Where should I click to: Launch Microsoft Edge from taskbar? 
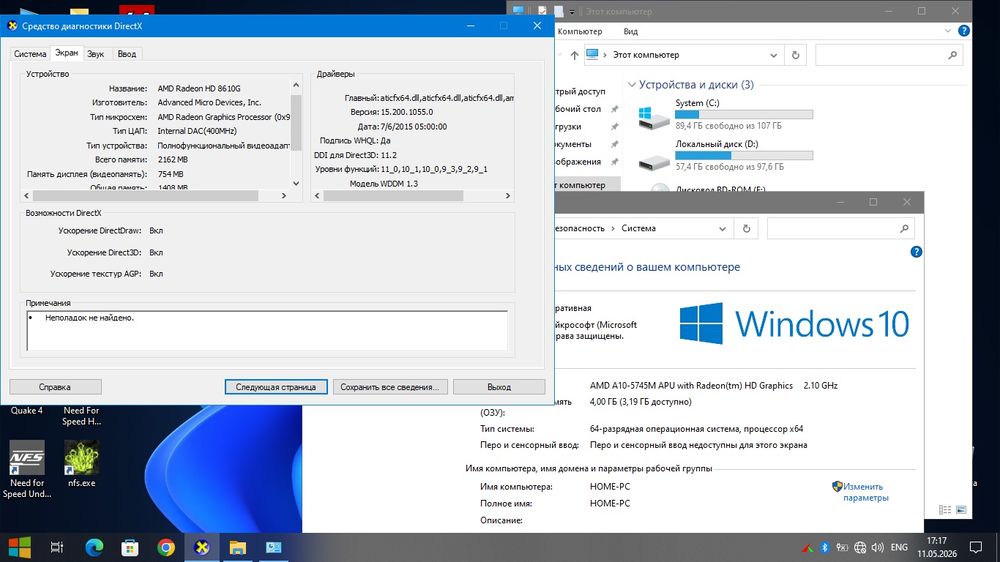[94, 547]
